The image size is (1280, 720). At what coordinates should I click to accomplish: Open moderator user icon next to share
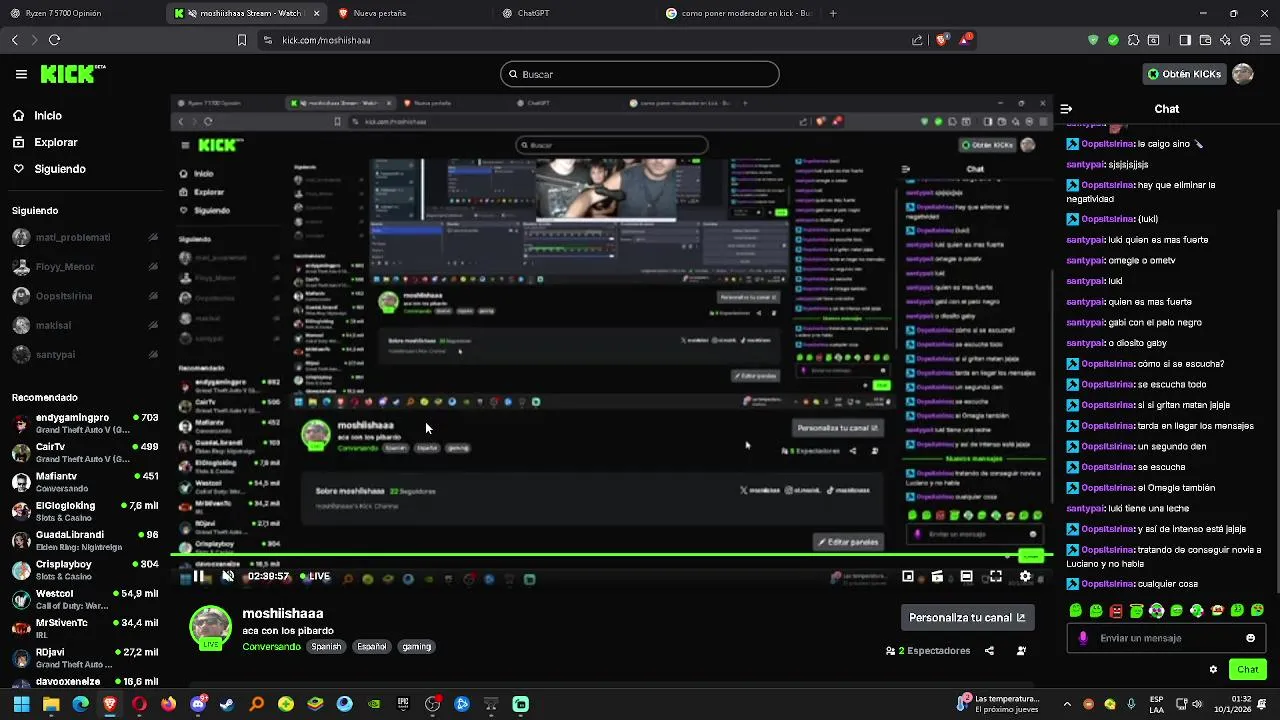pos(1021,651)
